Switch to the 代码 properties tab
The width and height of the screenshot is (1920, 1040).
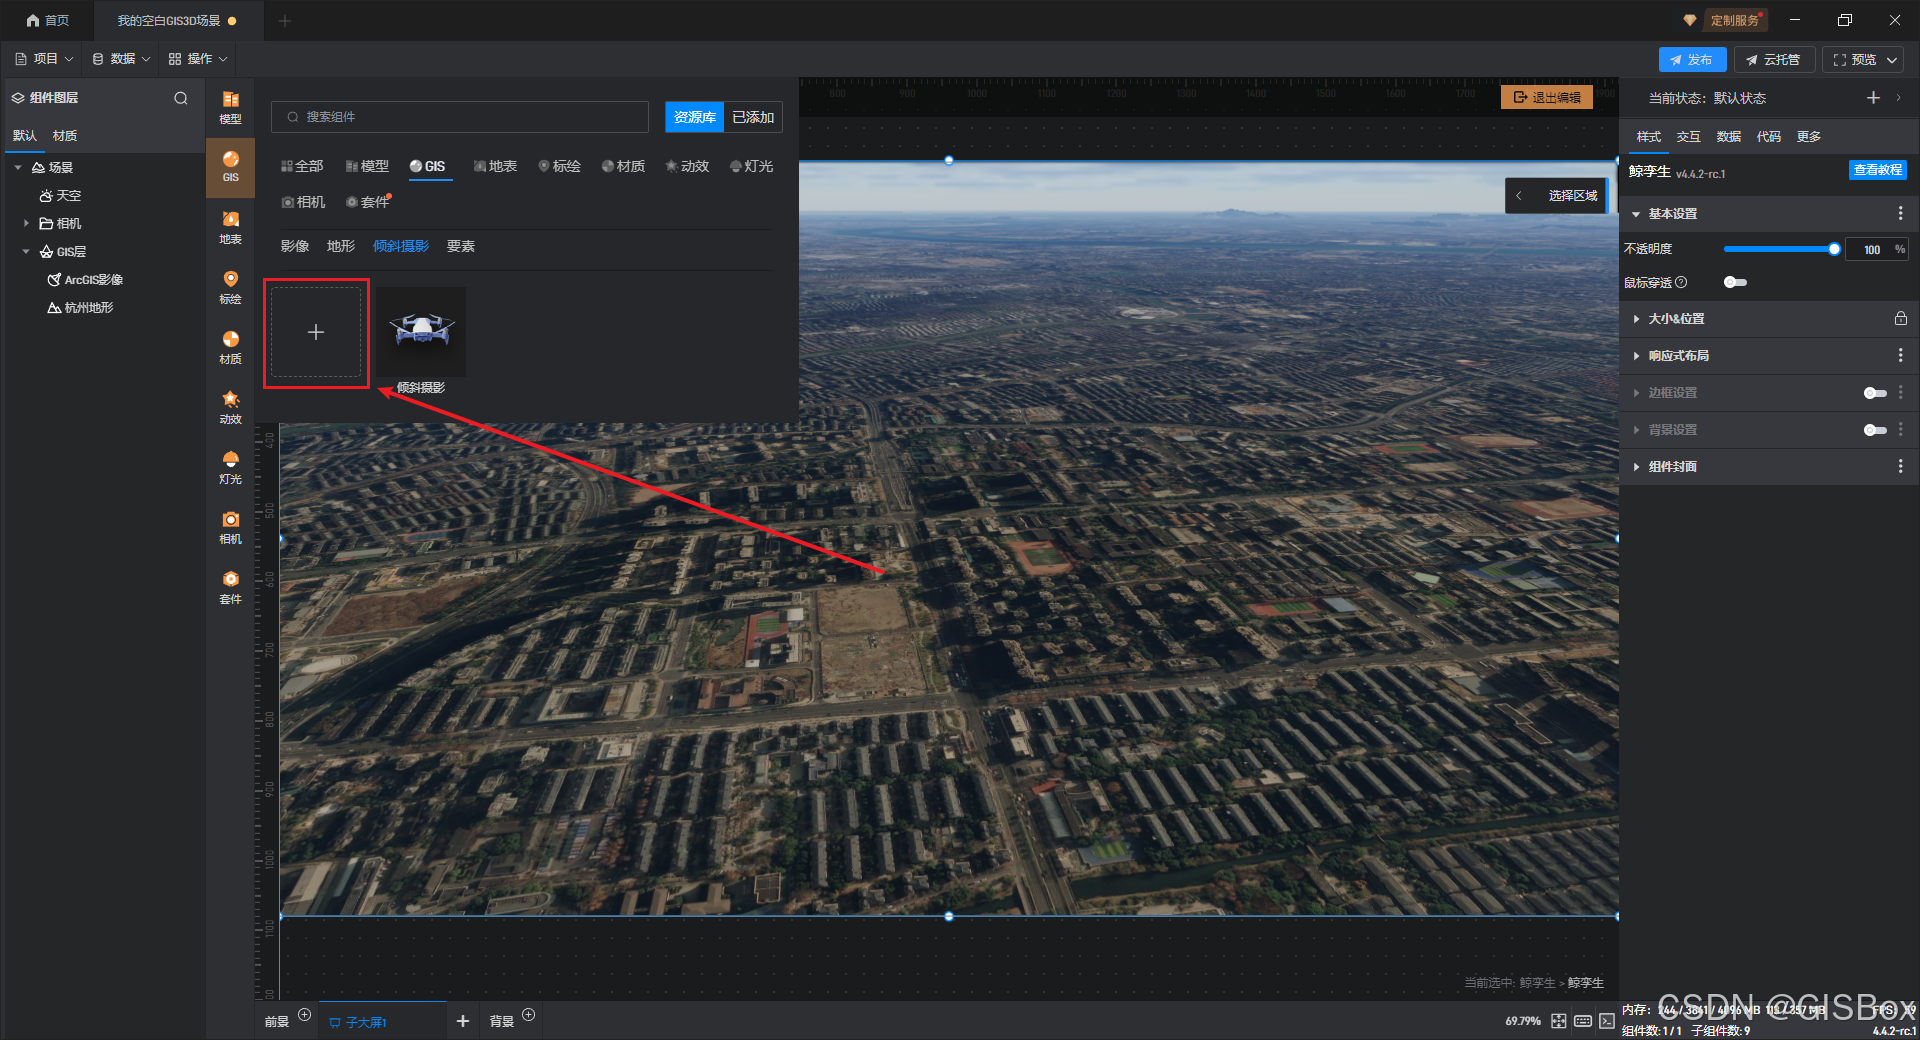1769,136
